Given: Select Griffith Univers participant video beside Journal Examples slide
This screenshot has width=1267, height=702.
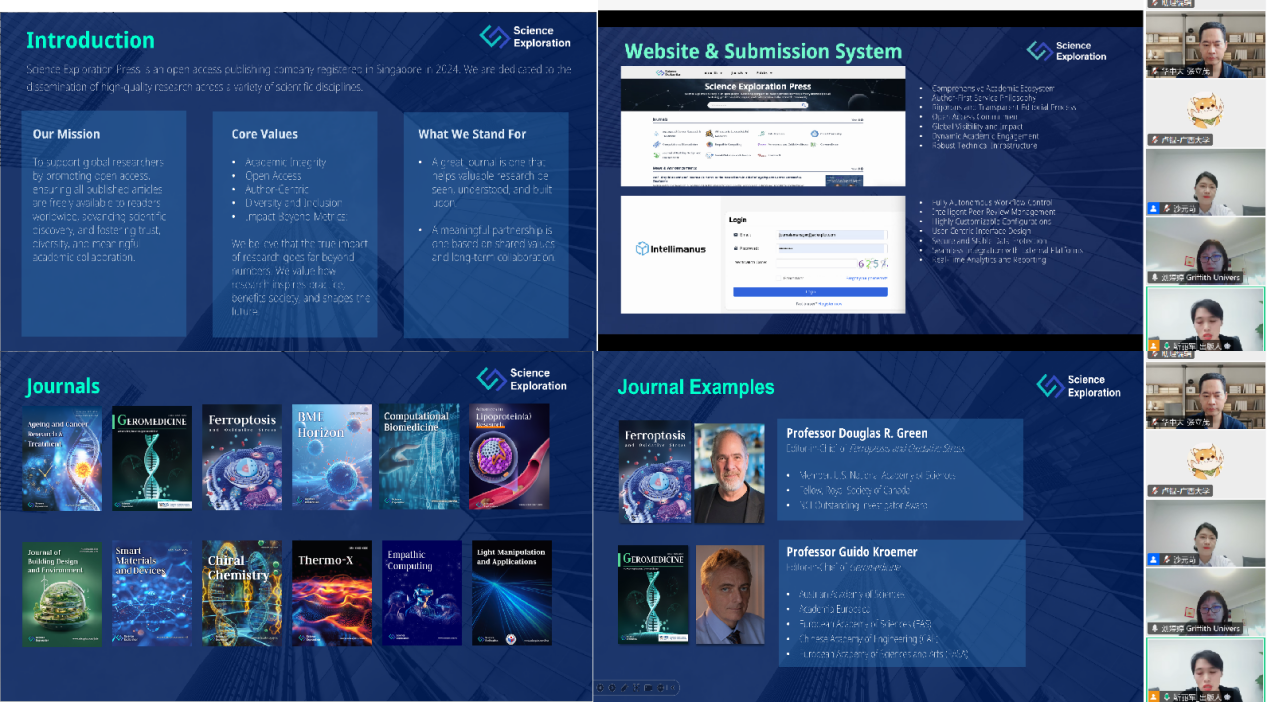Looking at the screenshot, I should [1205, 601].
